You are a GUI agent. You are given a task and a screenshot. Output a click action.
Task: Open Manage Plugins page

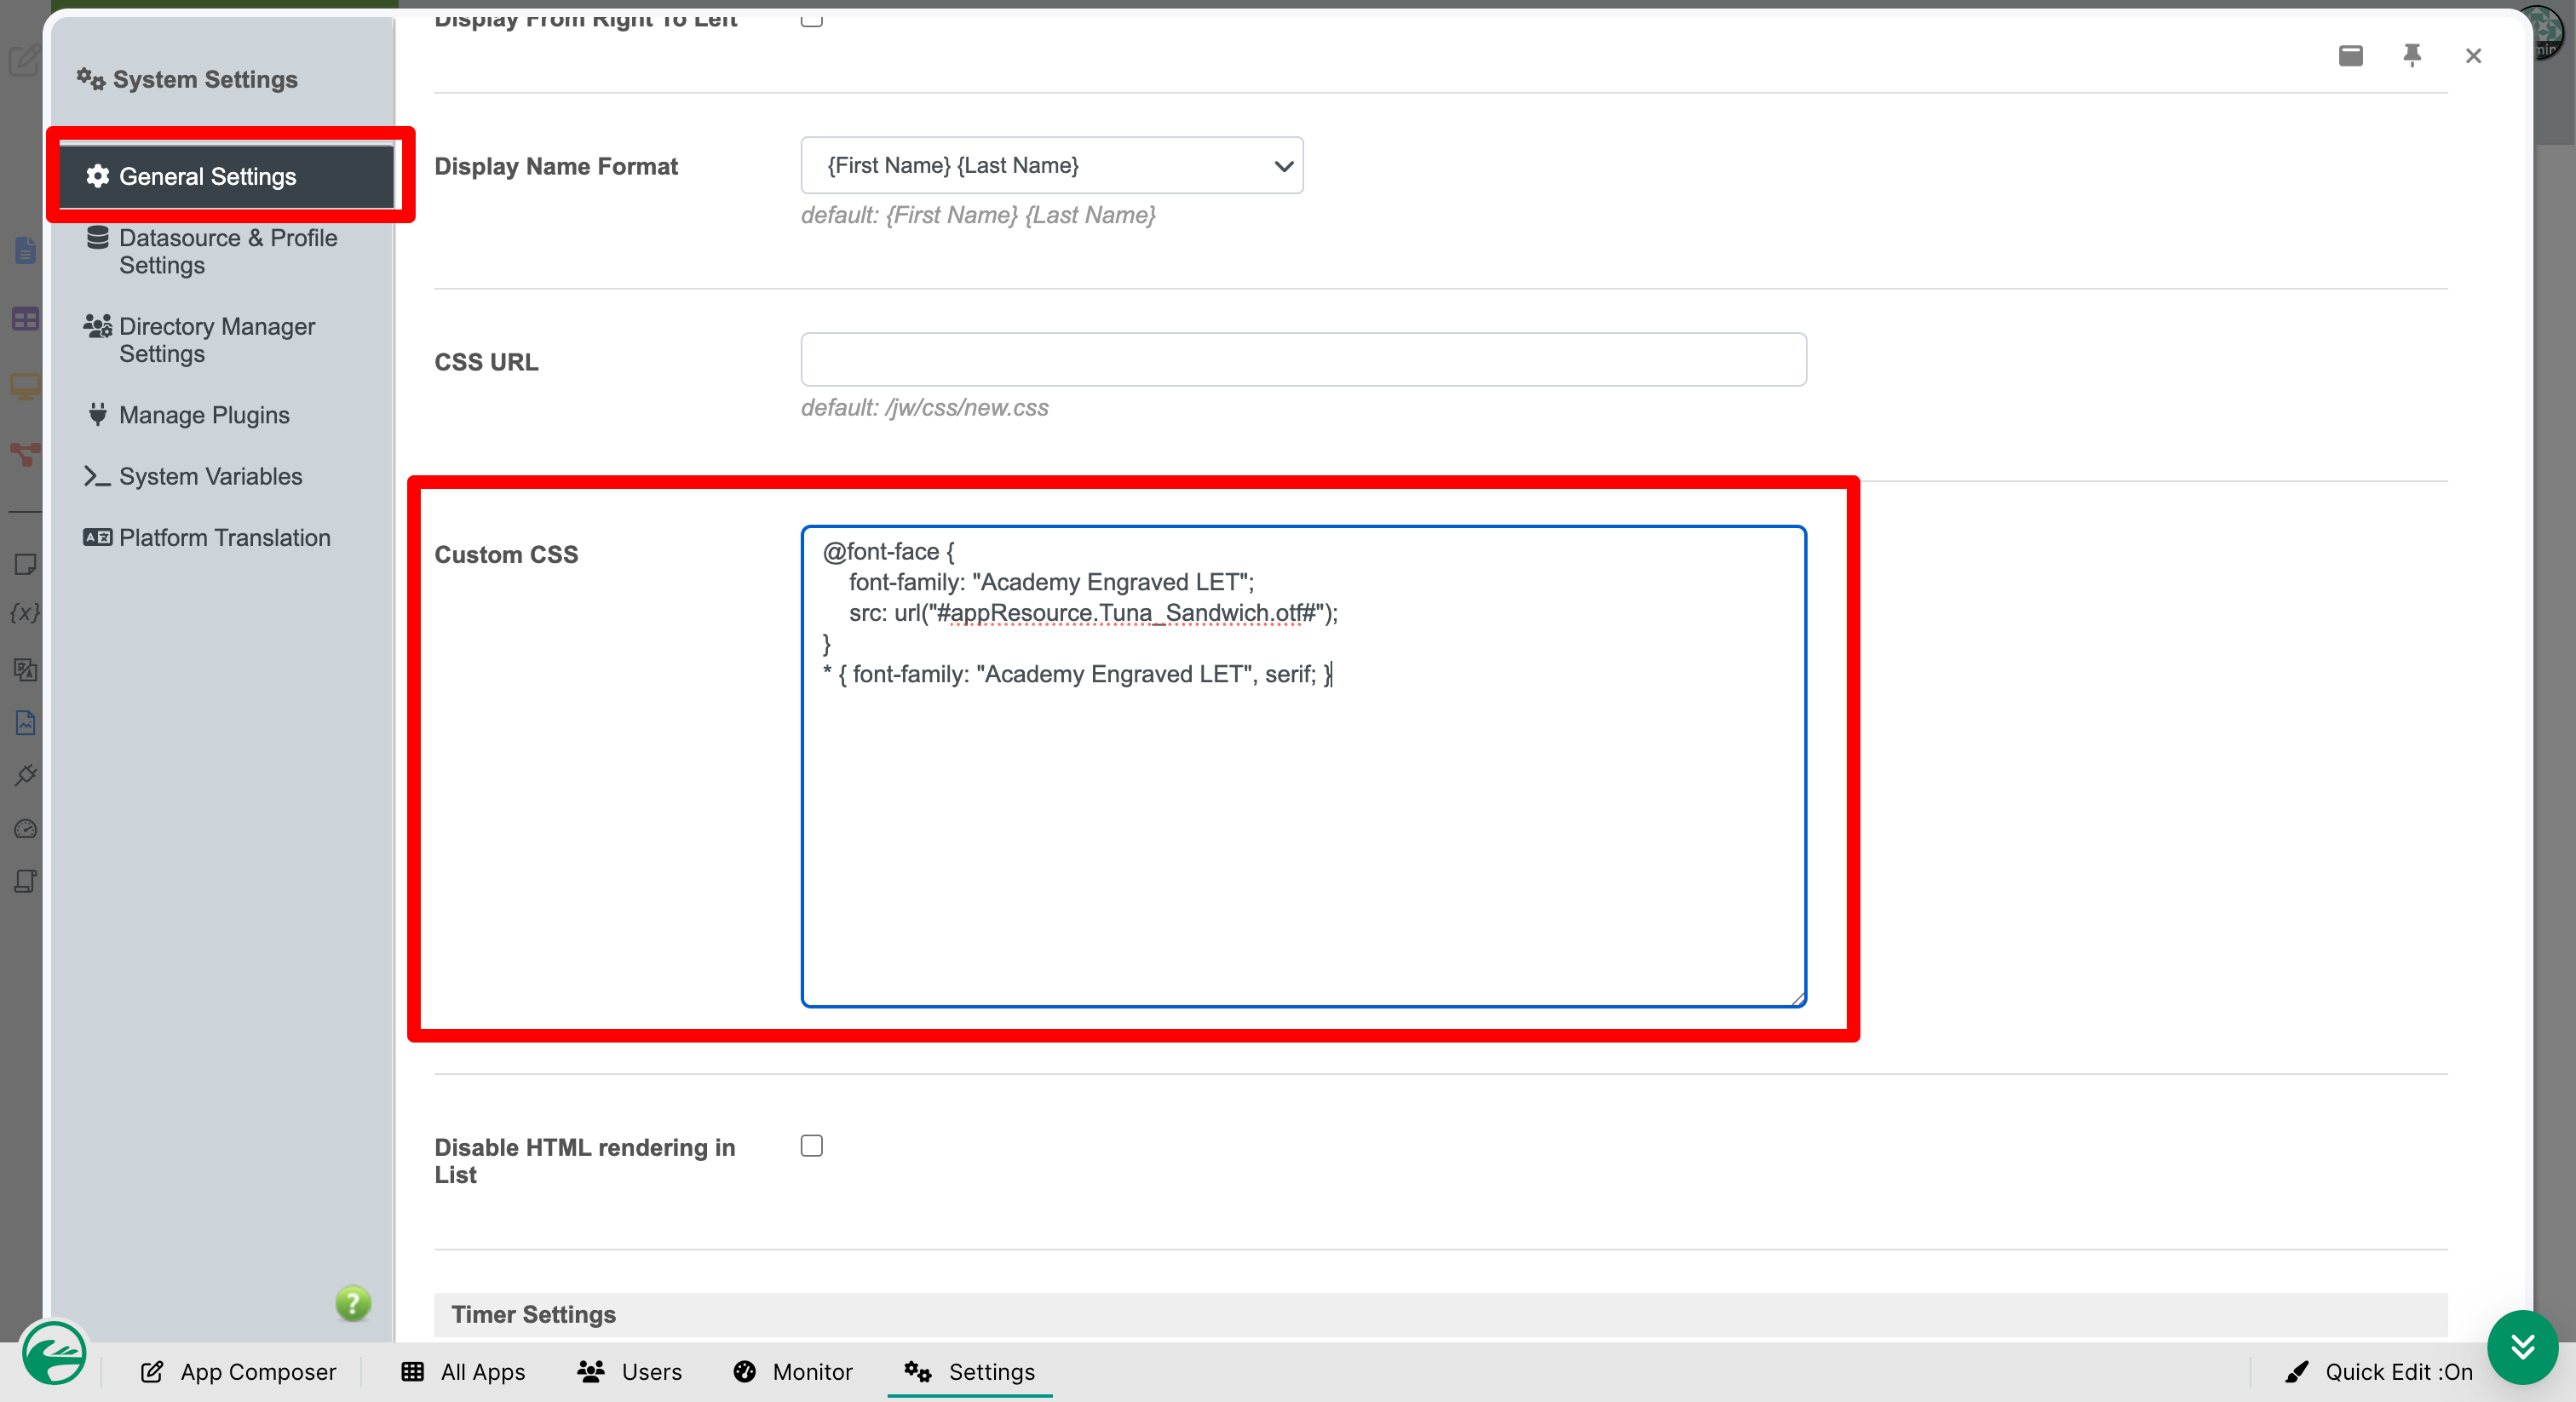click(x=203, y=415)
